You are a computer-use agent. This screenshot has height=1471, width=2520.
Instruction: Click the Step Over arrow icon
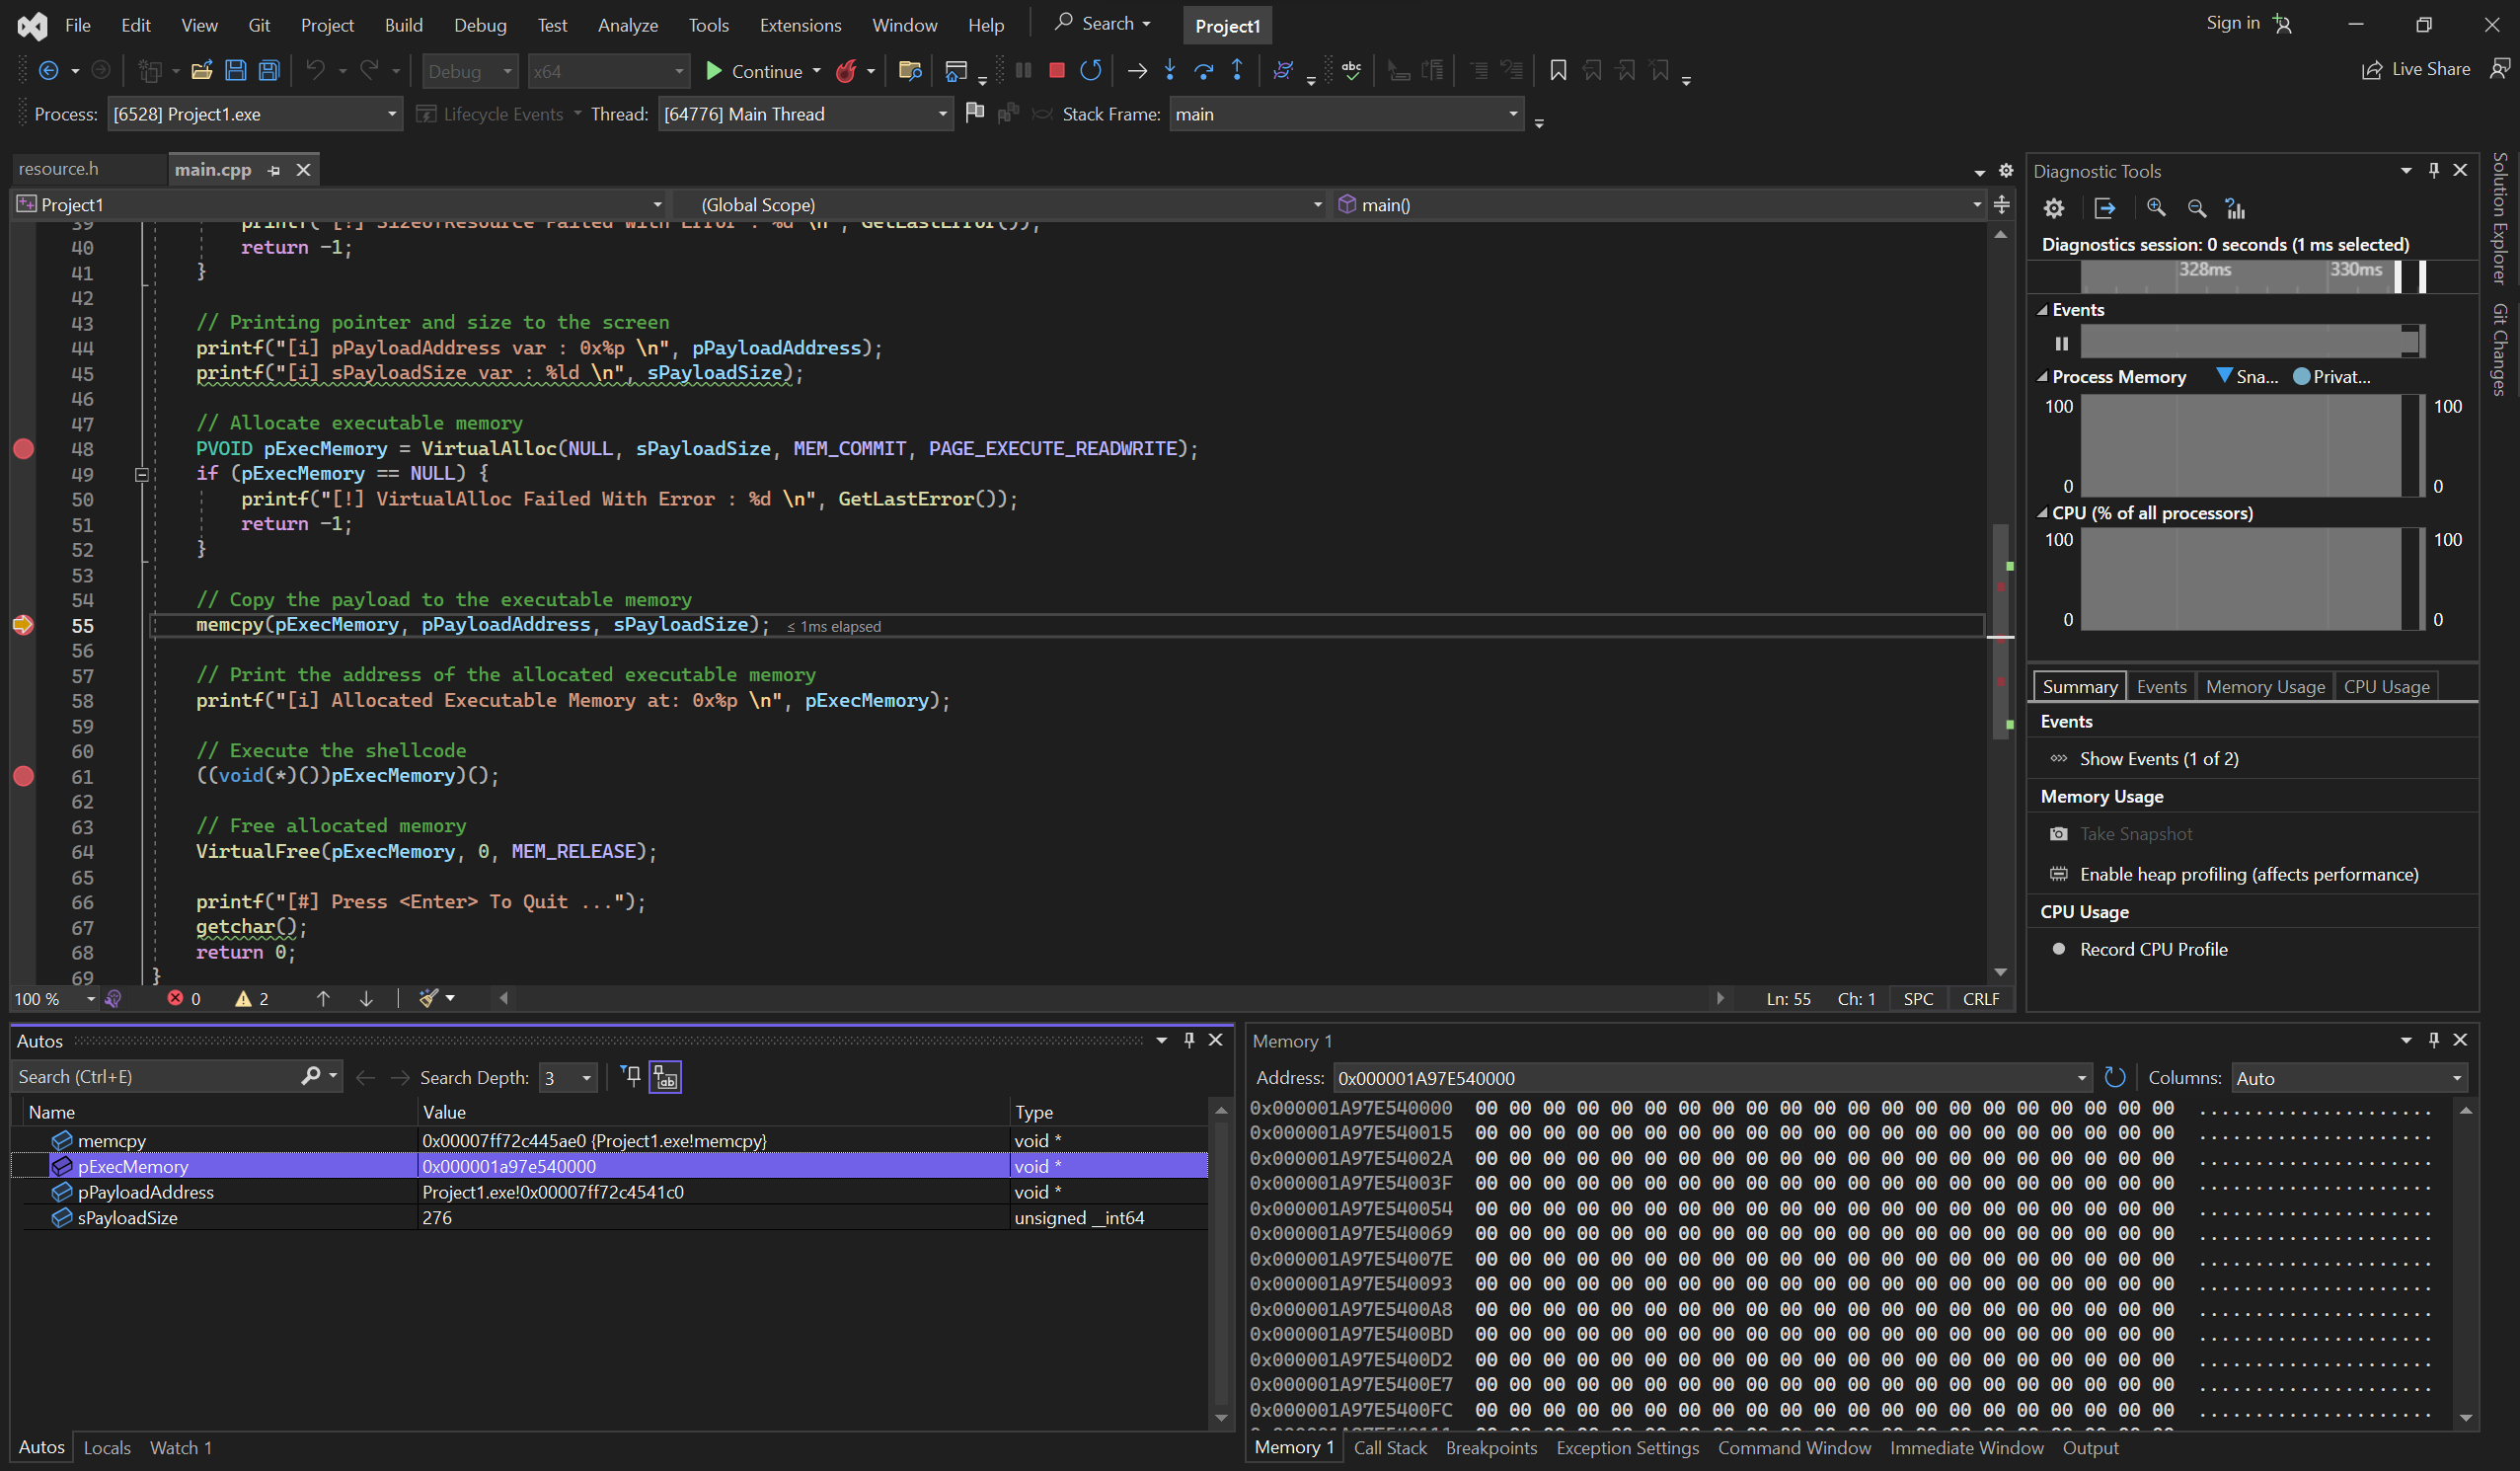click(1204, 70)
